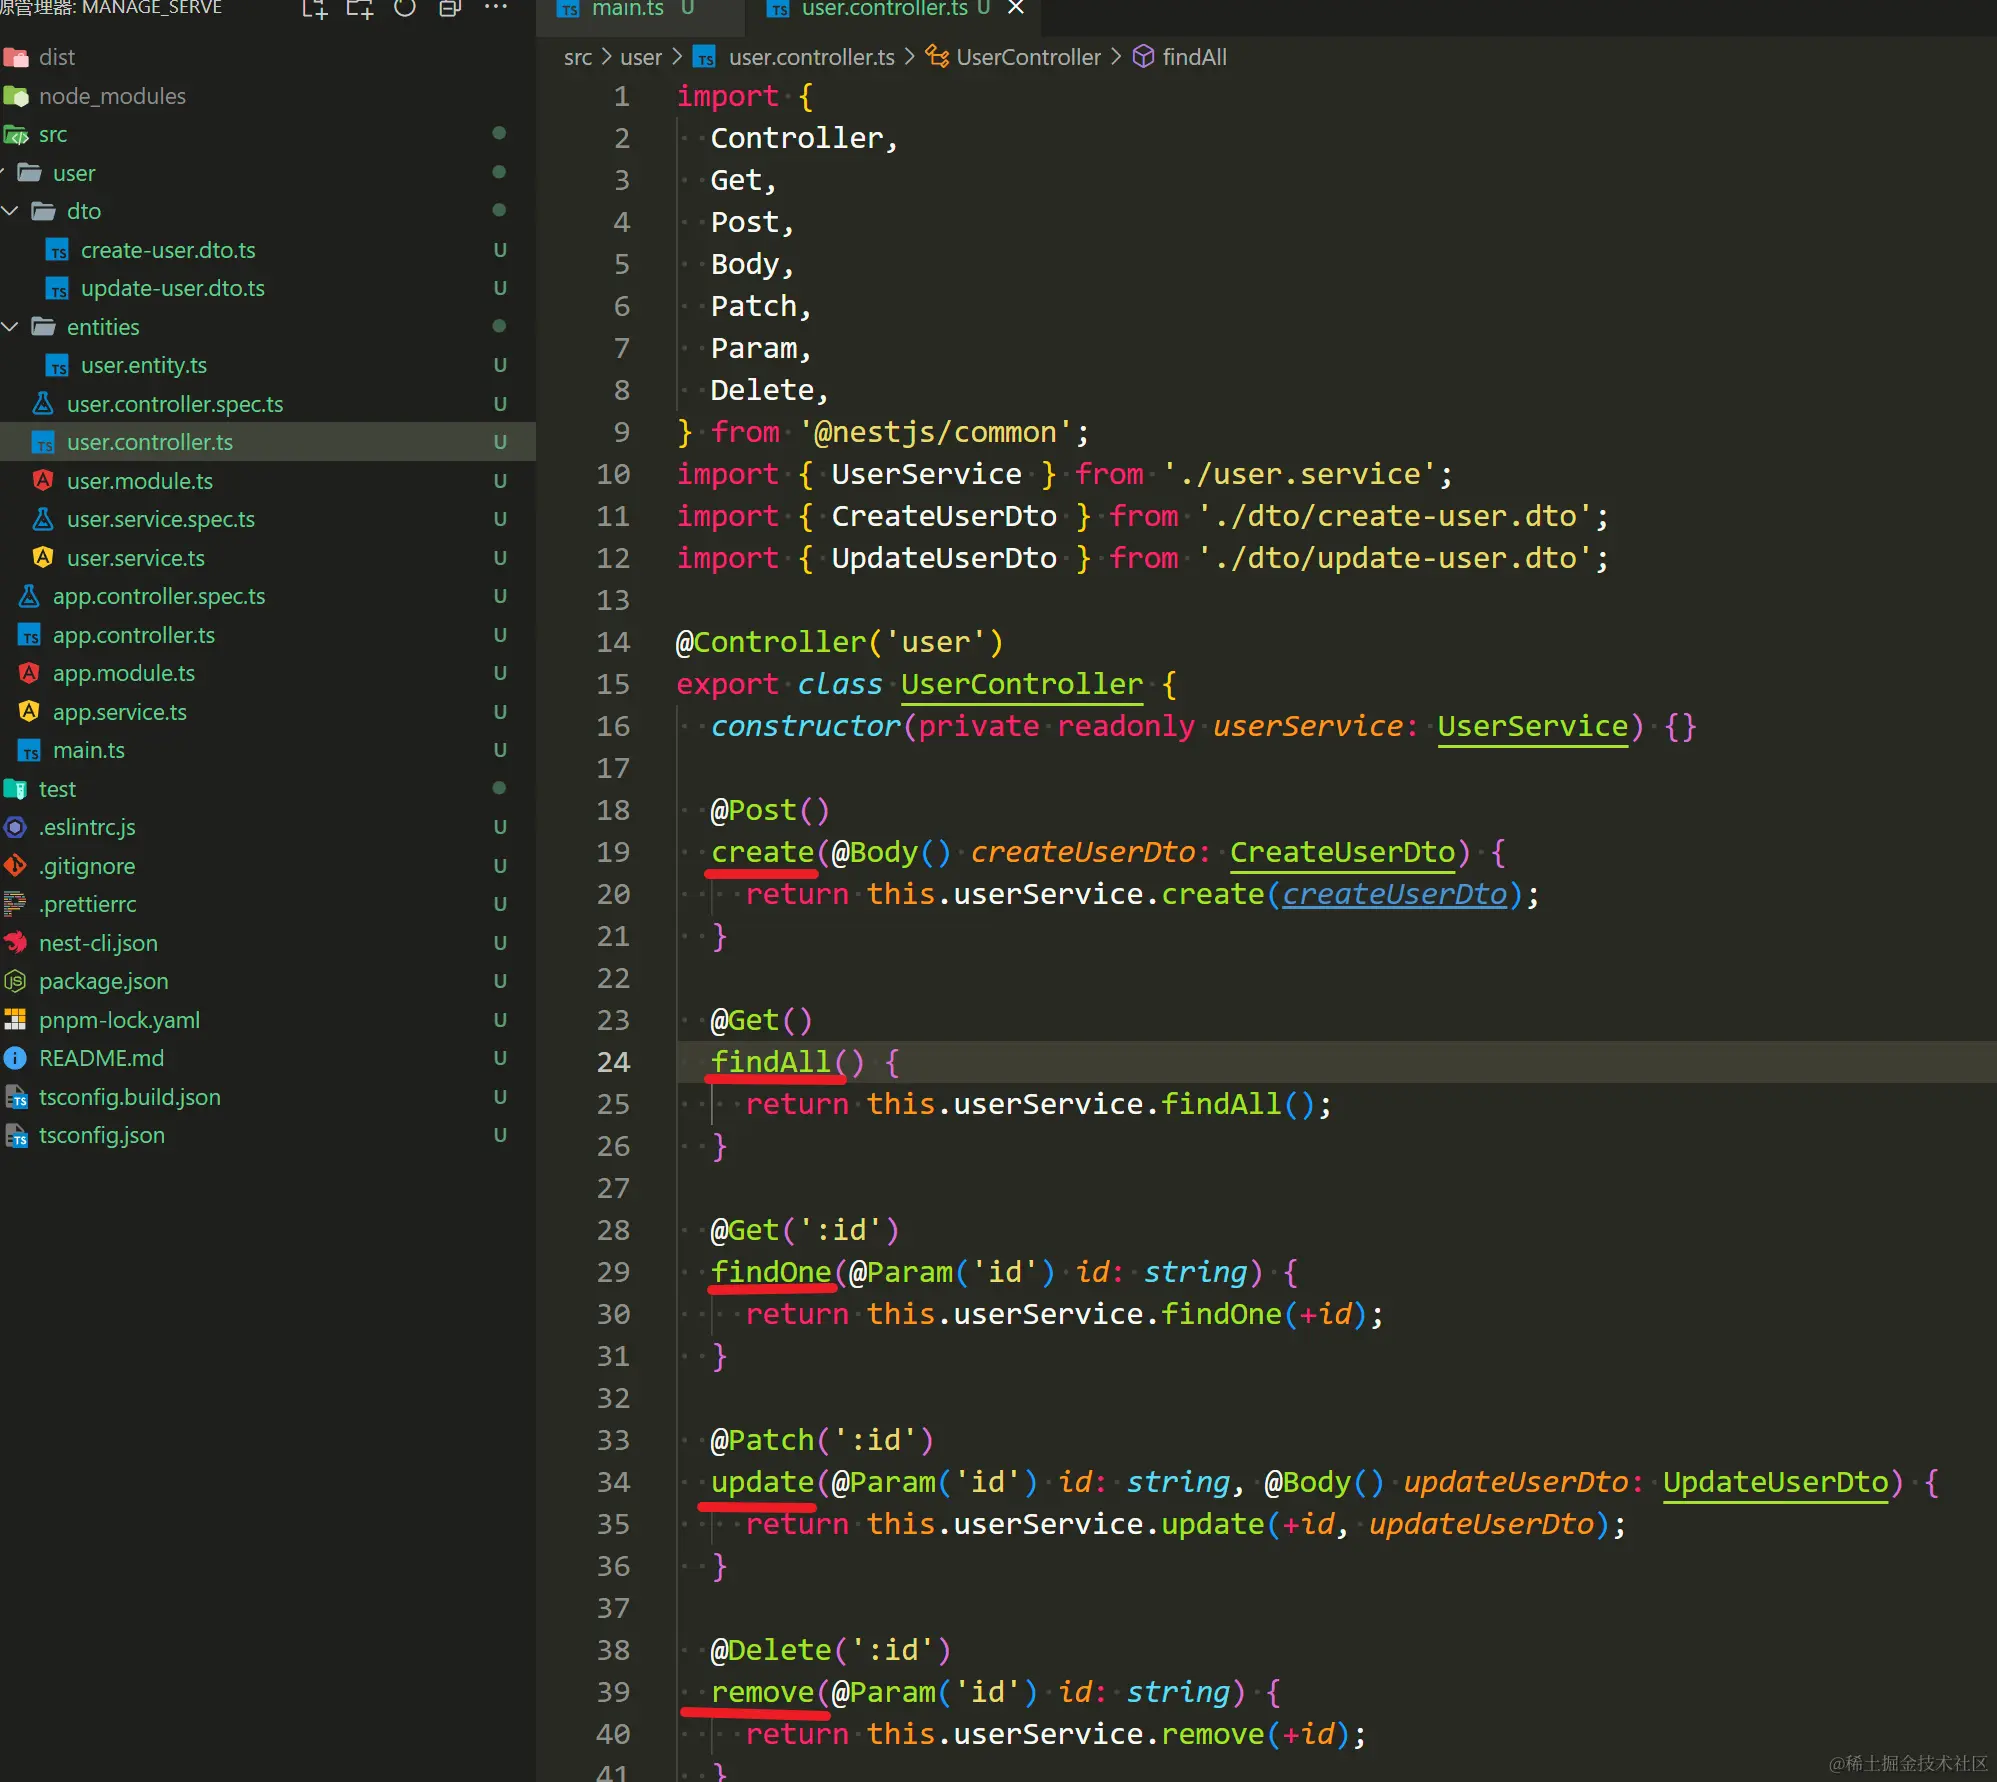Viewport: 1997px width, 1782px height.
Task: Select user.controller.ts in the explorer tree
Action: (268, 442)
